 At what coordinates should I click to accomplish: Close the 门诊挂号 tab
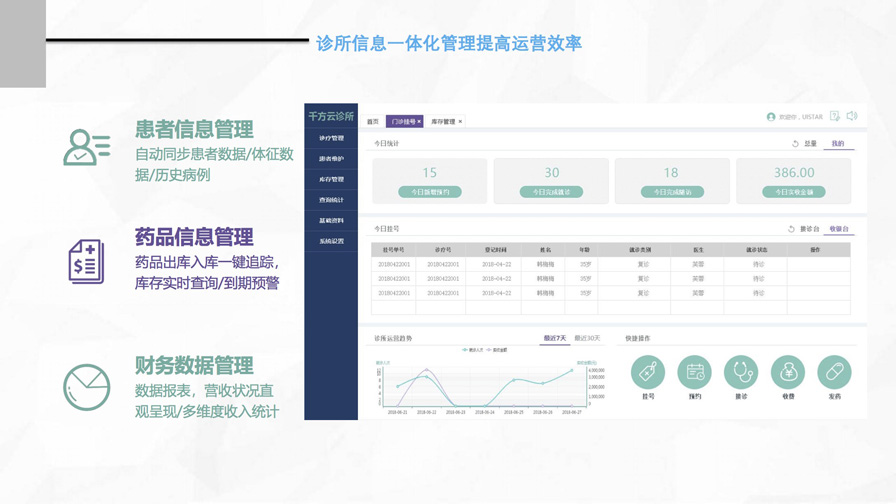coord(419,122)
